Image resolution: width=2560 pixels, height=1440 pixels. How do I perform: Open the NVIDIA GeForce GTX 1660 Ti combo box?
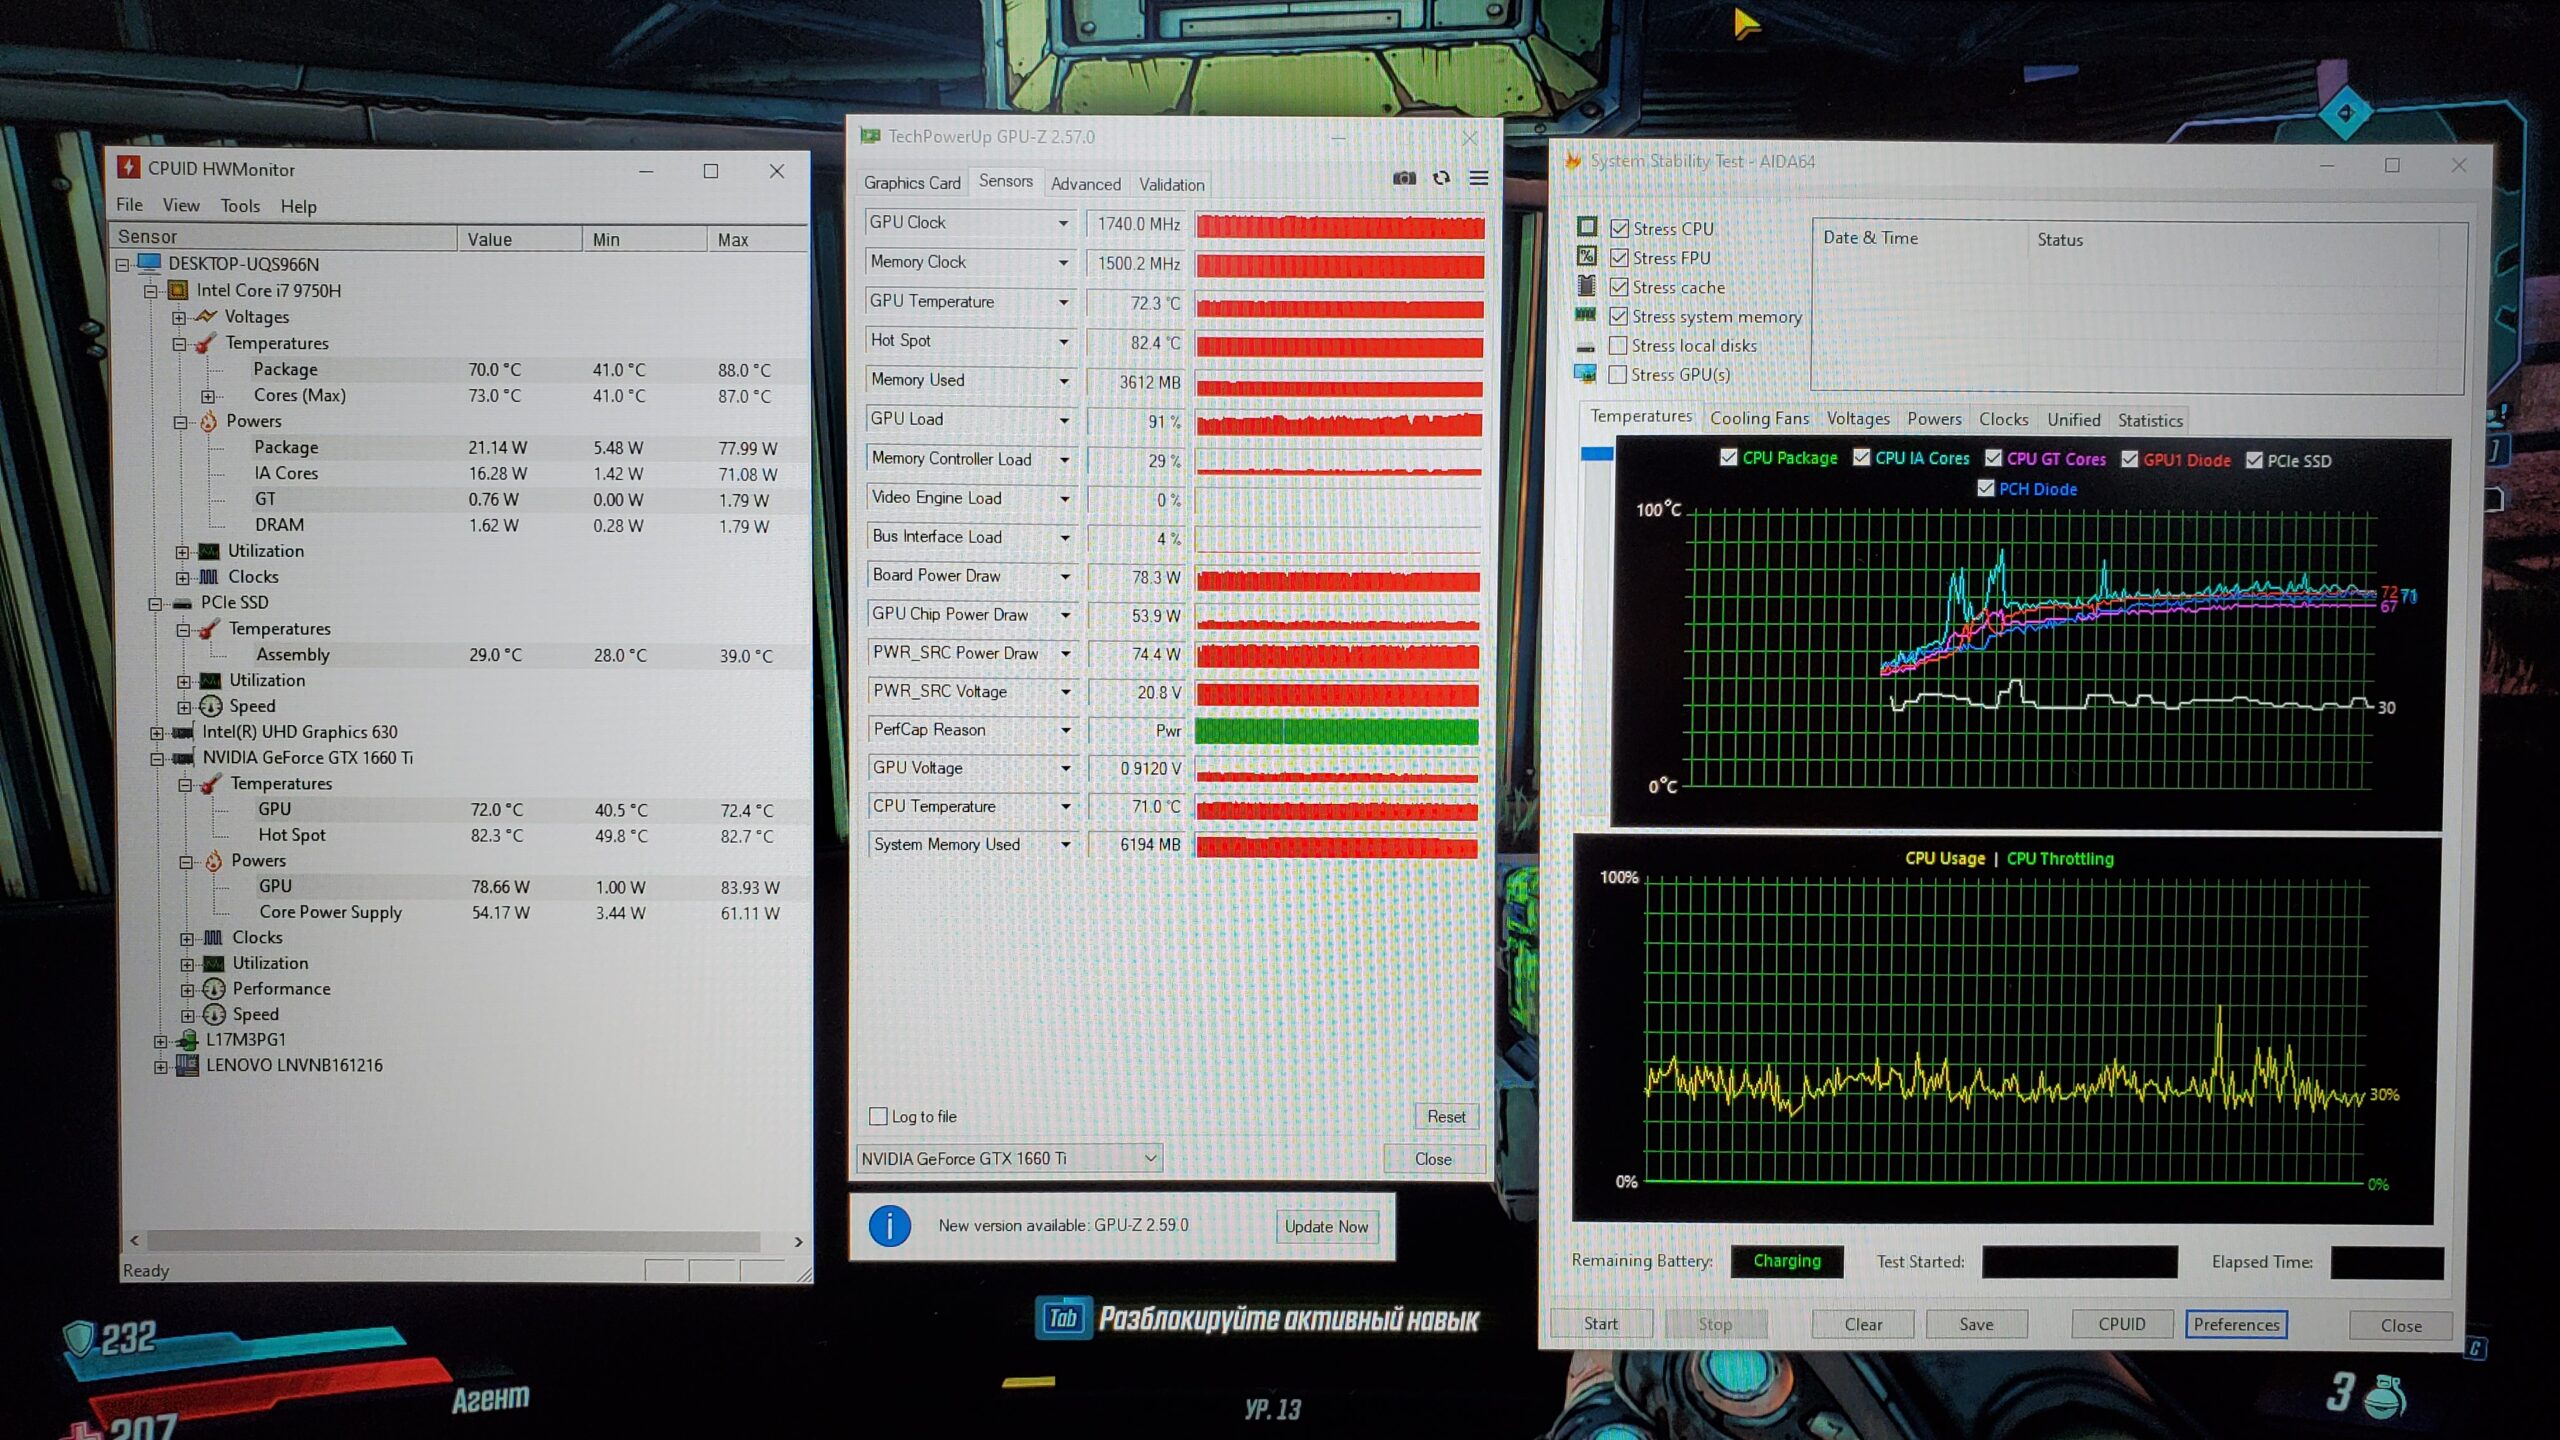(x=1008, y=1158)
